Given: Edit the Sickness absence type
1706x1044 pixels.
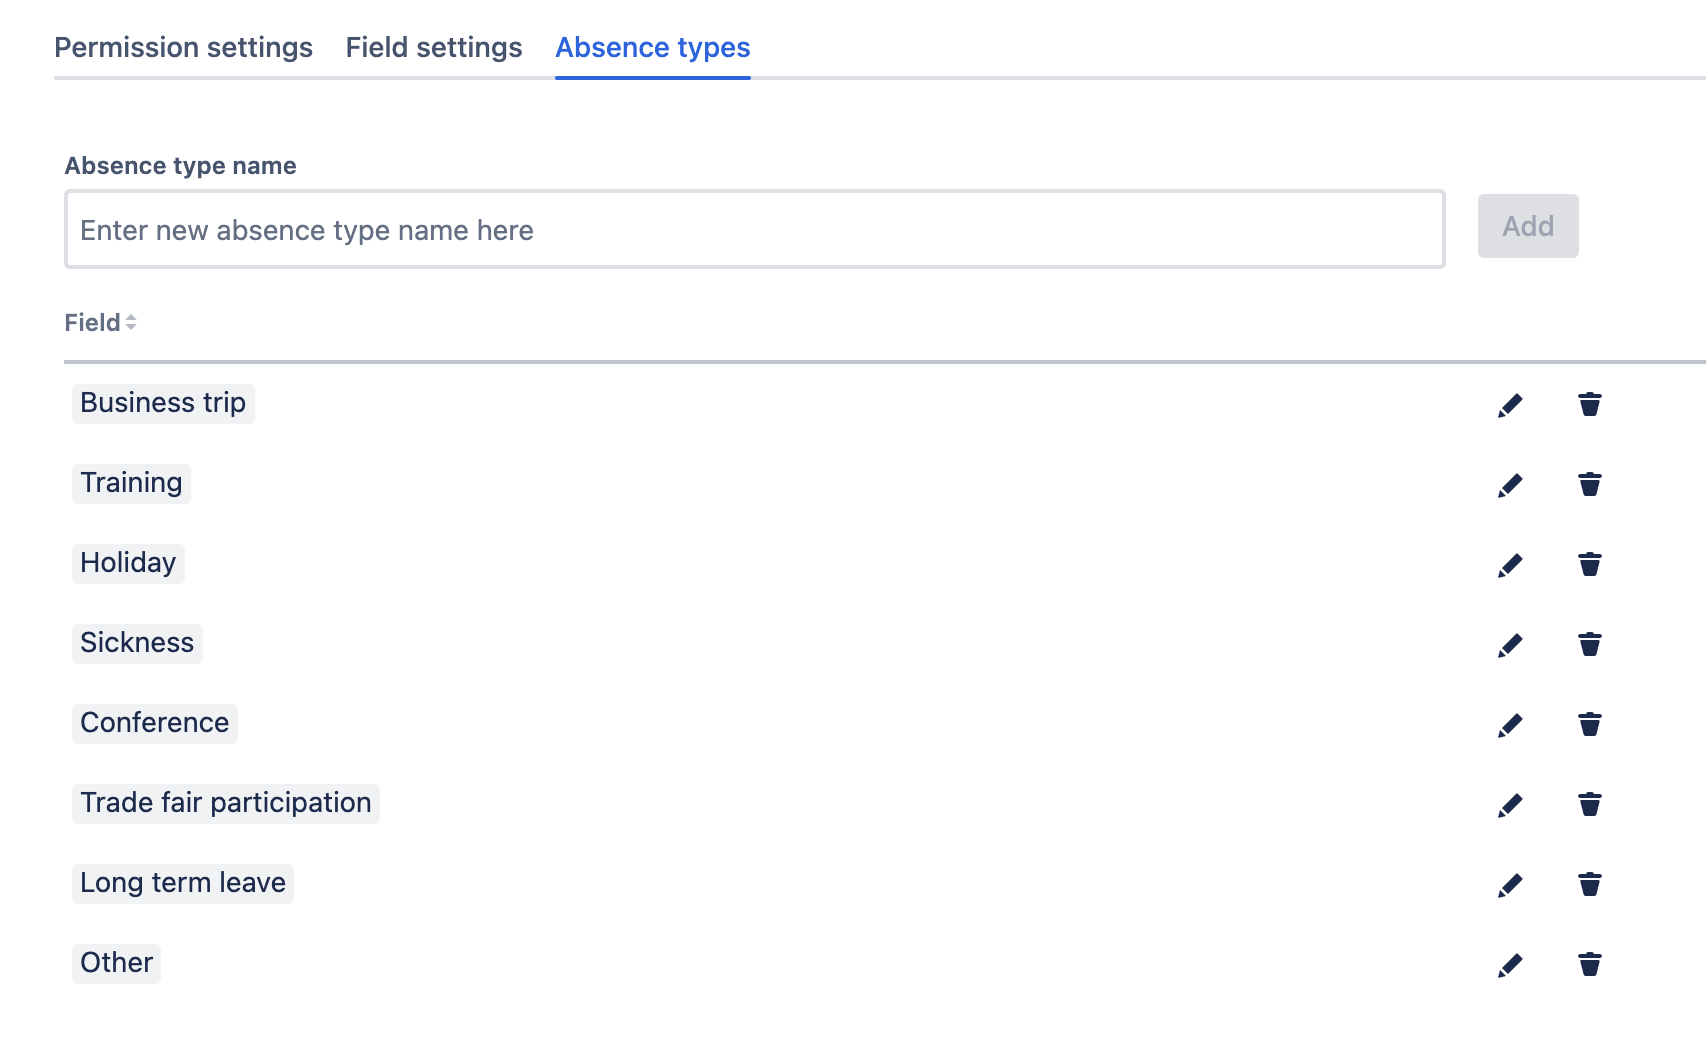Looking at the screenshot, I should [1511, 644].
